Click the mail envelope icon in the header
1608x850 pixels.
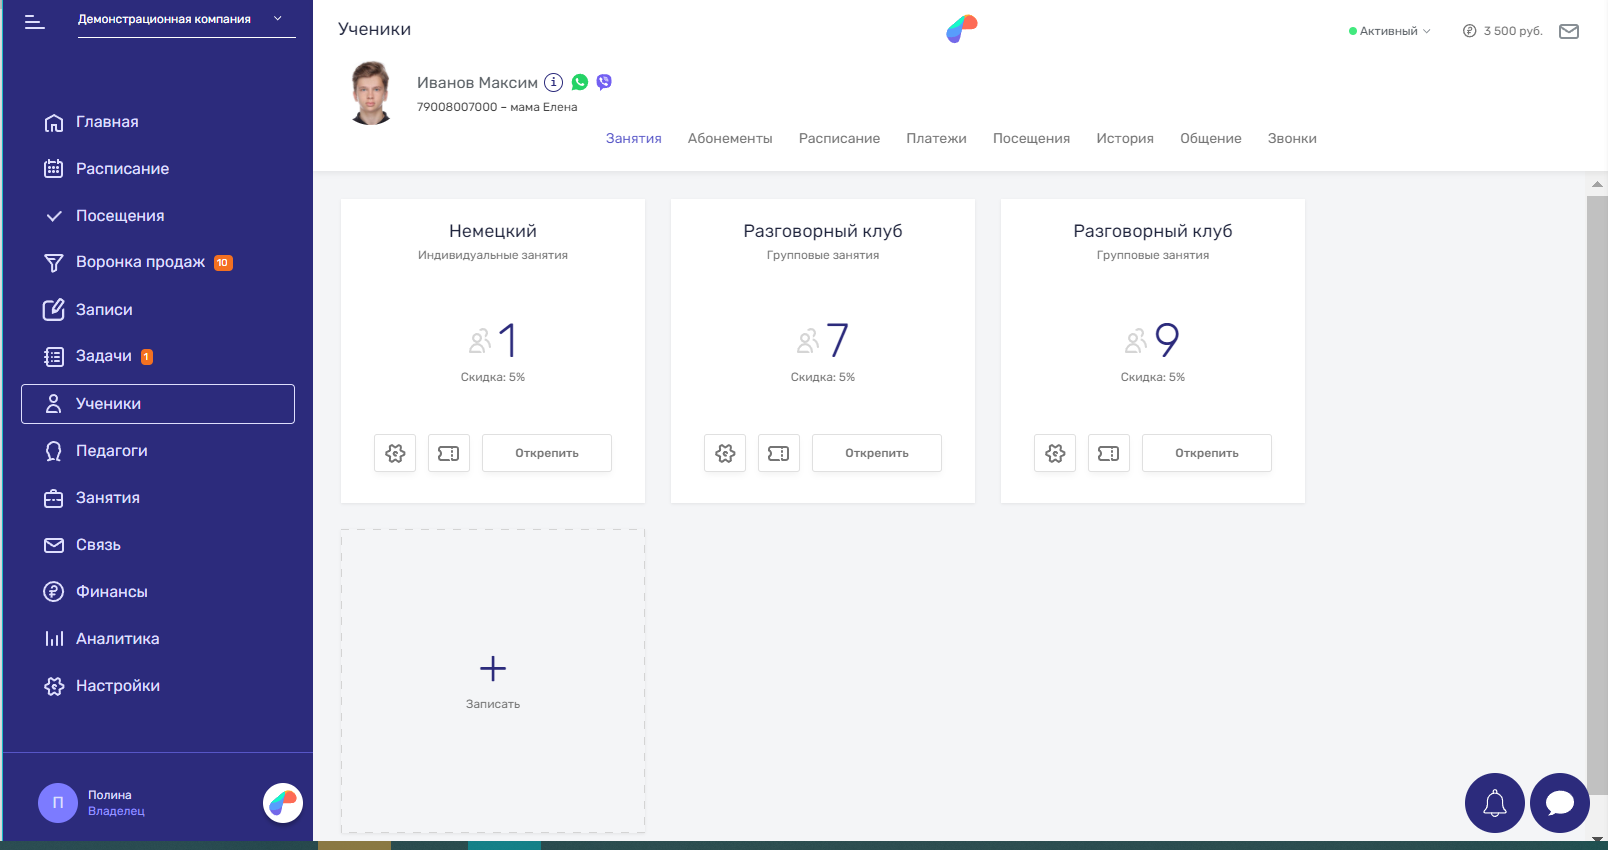click(x=1569, y=31)
